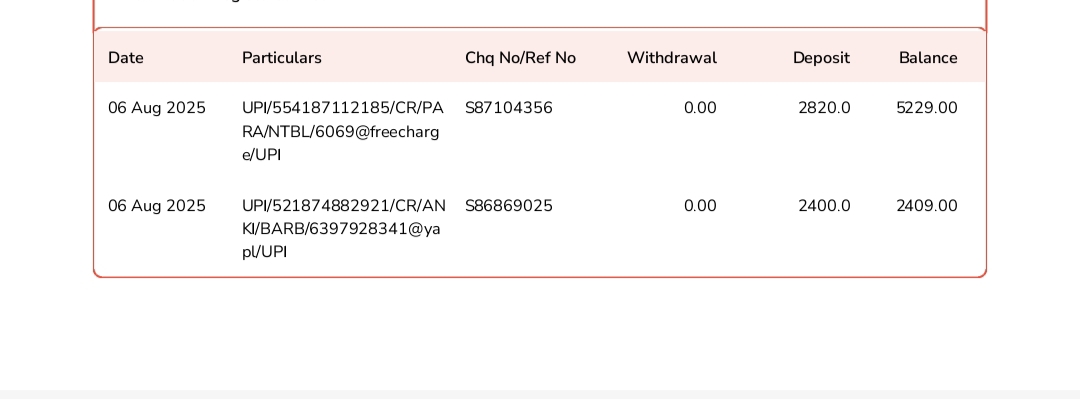This screenshot has height=402, width=1080.
Task: Select the BARB UPI transaction particulars
Action: 342,229
